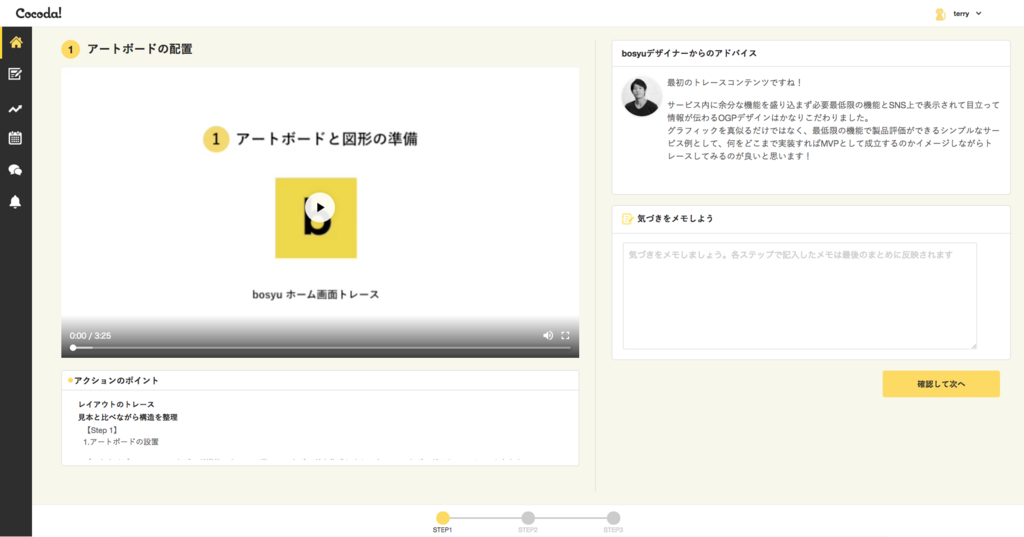Click the memo note icon beside 気づきをメモしよう

627,219
